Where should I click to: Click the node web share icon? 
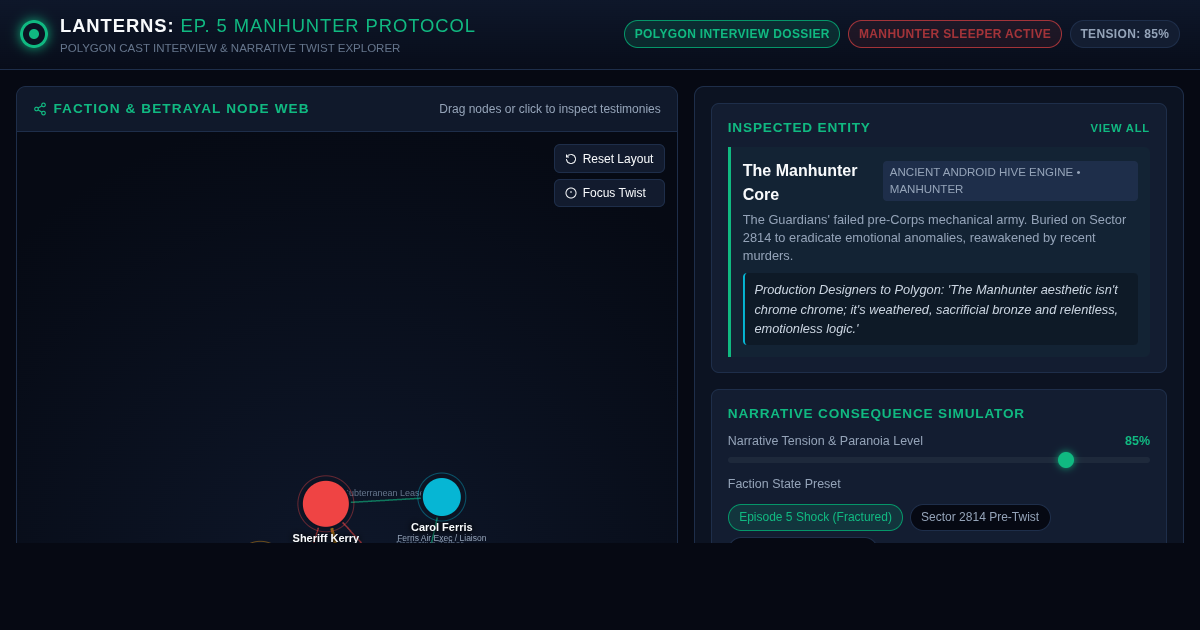coord(40,109)
